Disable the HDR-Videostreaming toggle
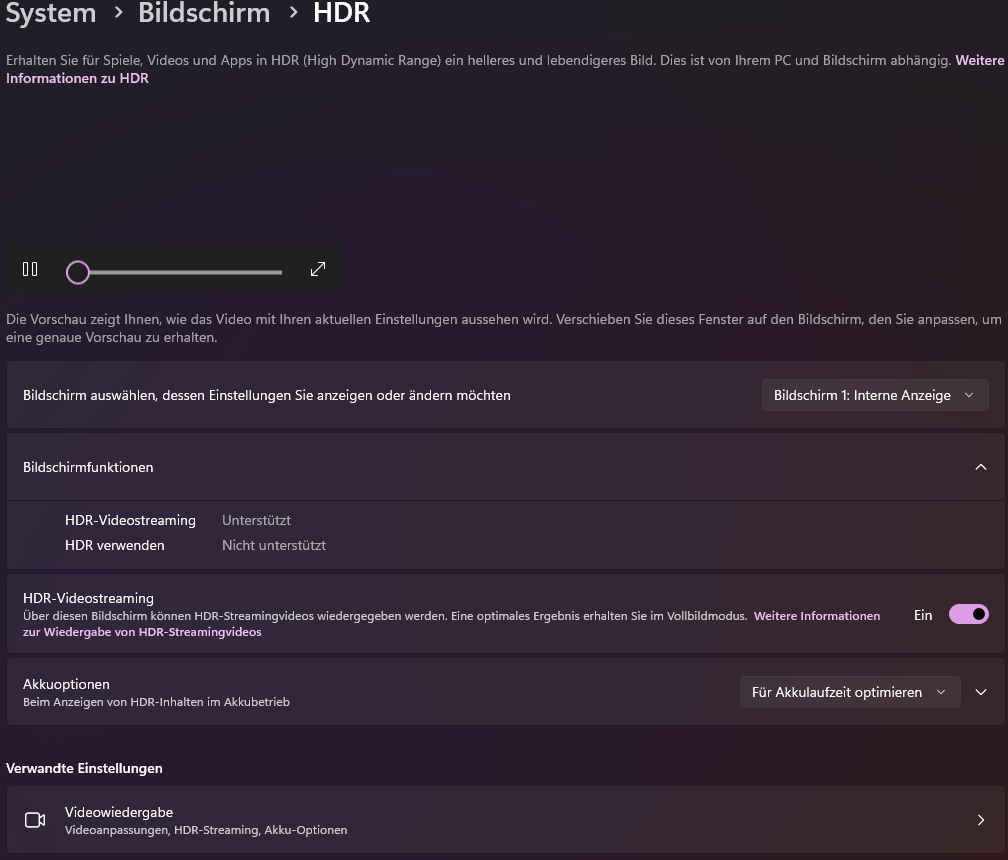This screenshot has width=1008, height=860. (967, 614)
